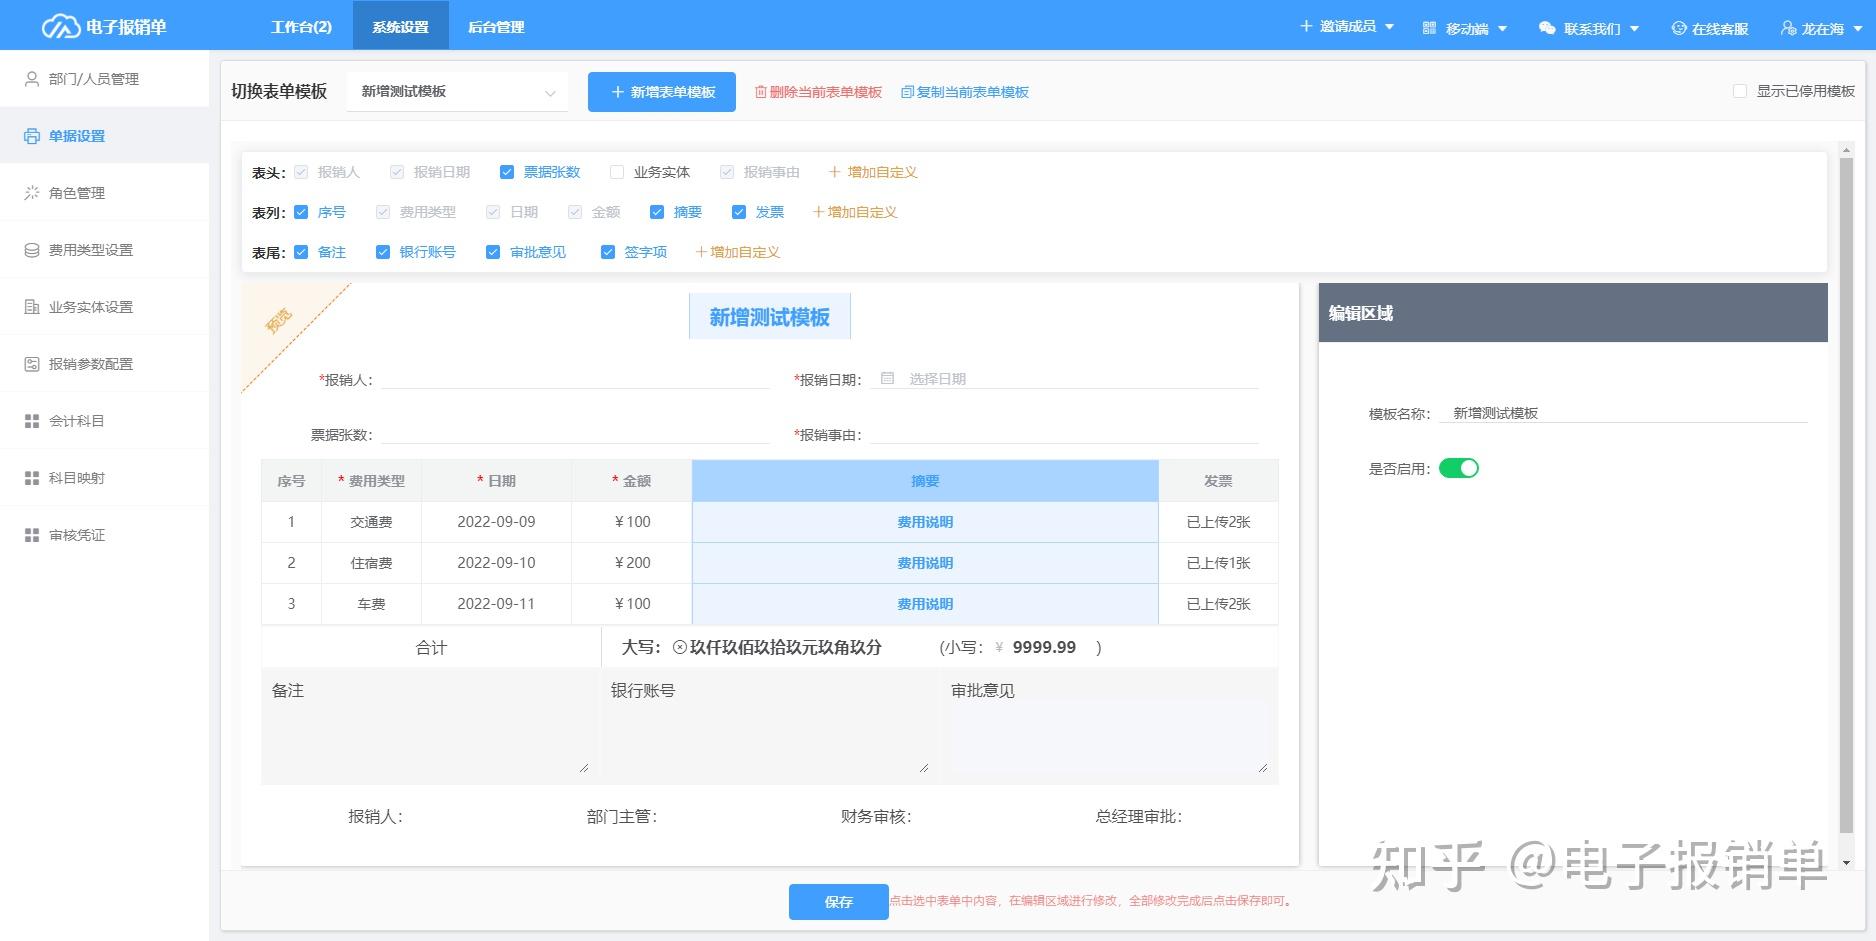Click the scrollbar down arrow

point(1846,862)
